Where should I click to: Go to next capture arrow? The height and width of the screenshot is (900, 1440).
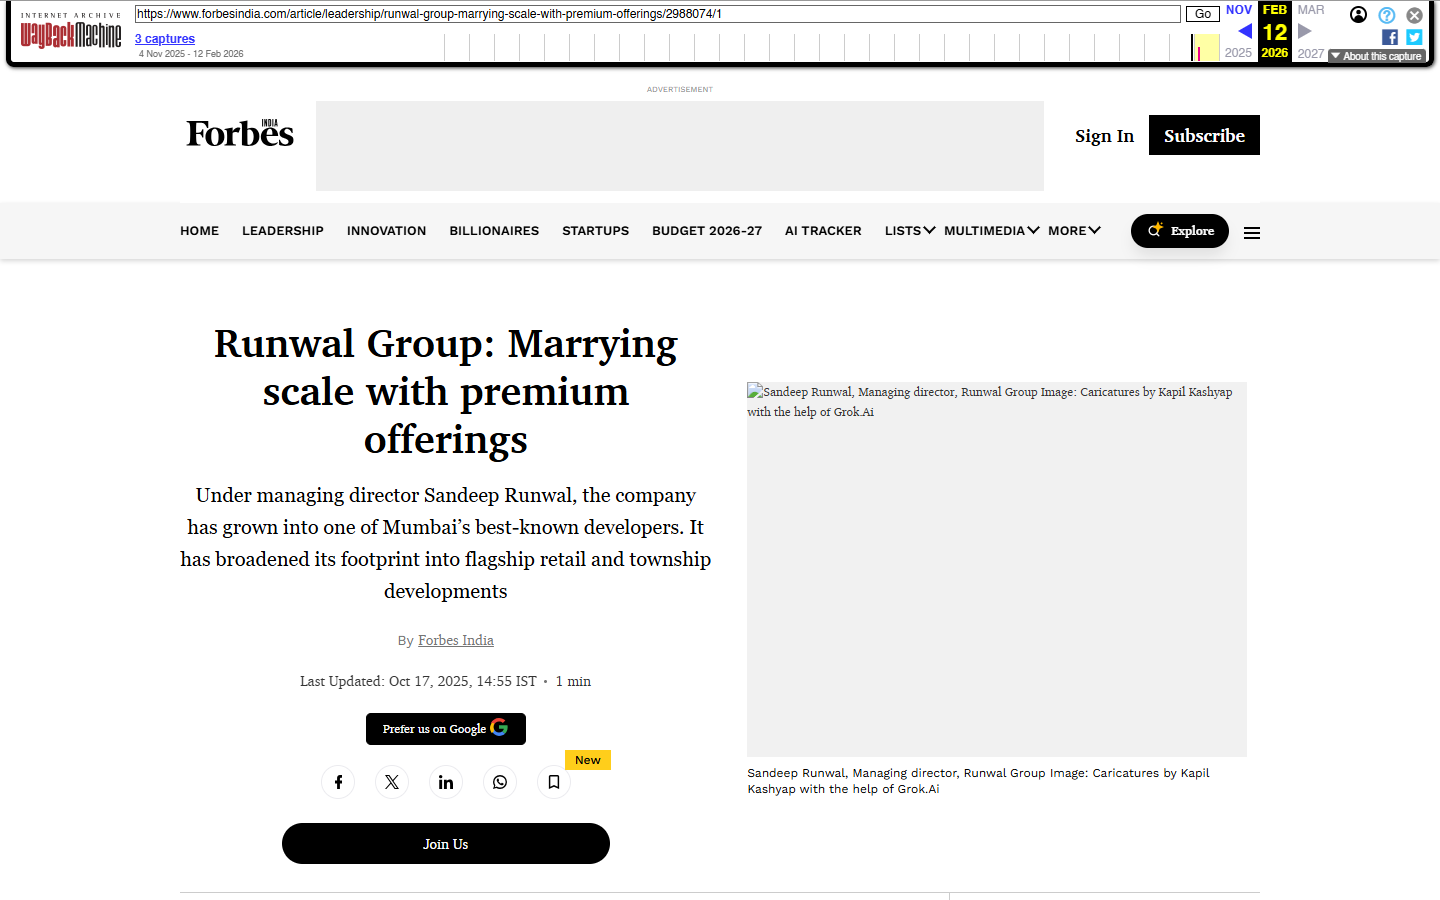[1305, 31]
